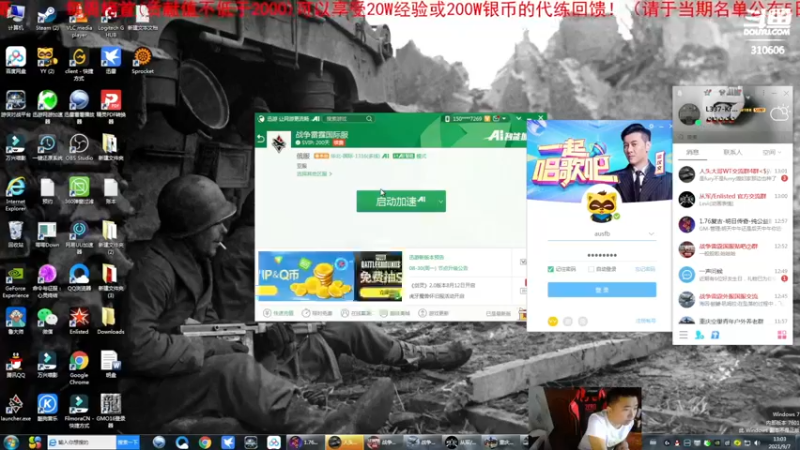
Task: Click the blue YY login button
Action: pos(602,289)
